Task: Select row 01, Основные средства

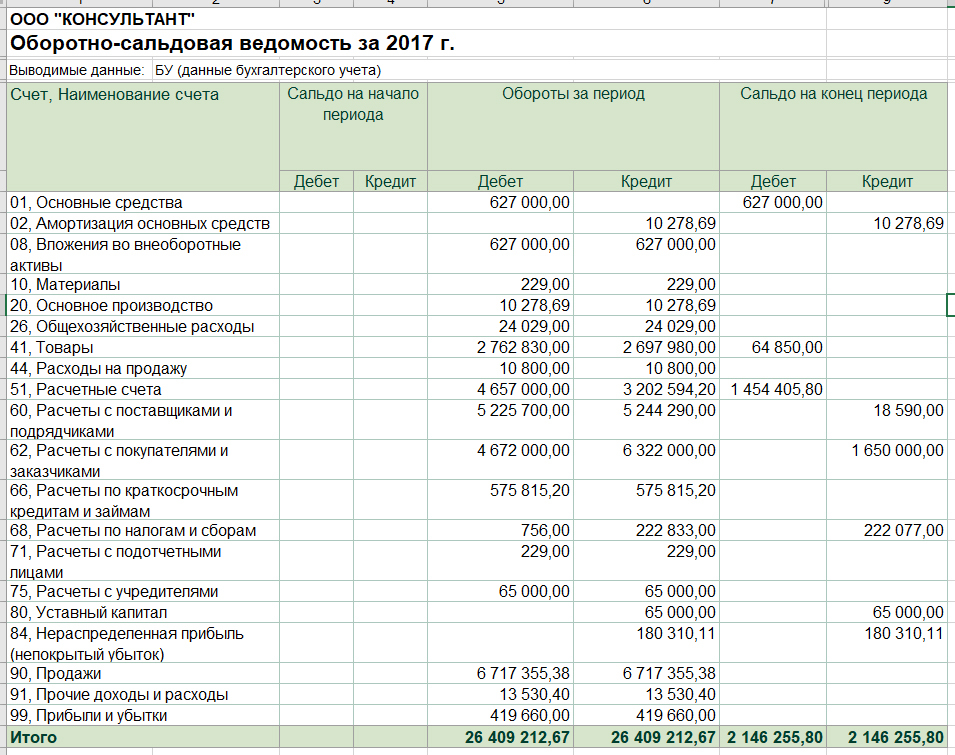Action: pos(478,202)
